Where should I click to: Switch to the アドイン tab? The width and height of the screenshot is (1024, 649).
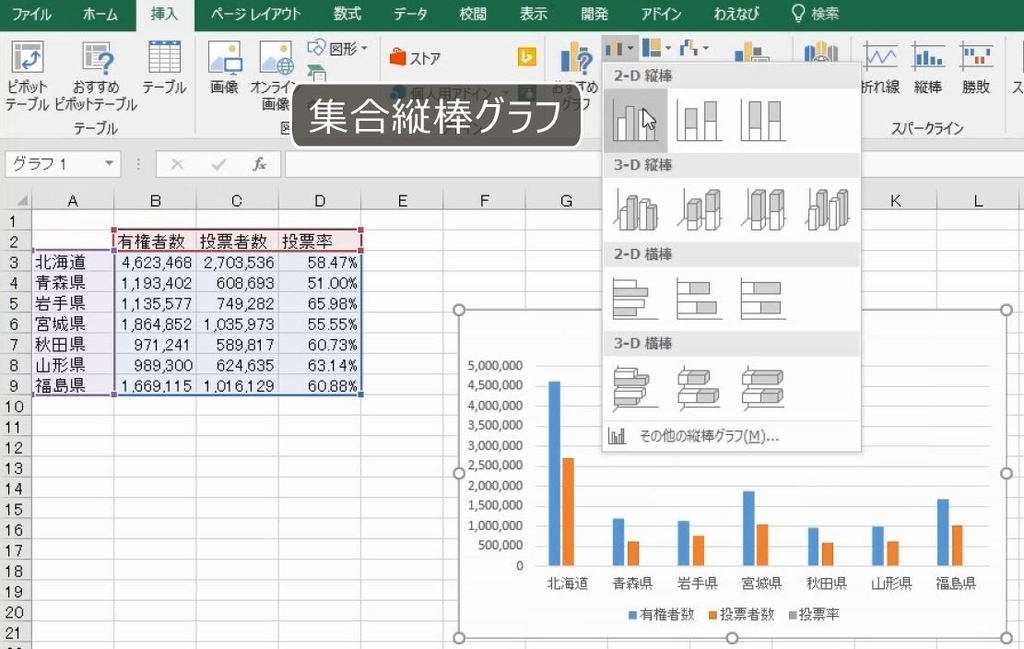click(x=661, y=14)
